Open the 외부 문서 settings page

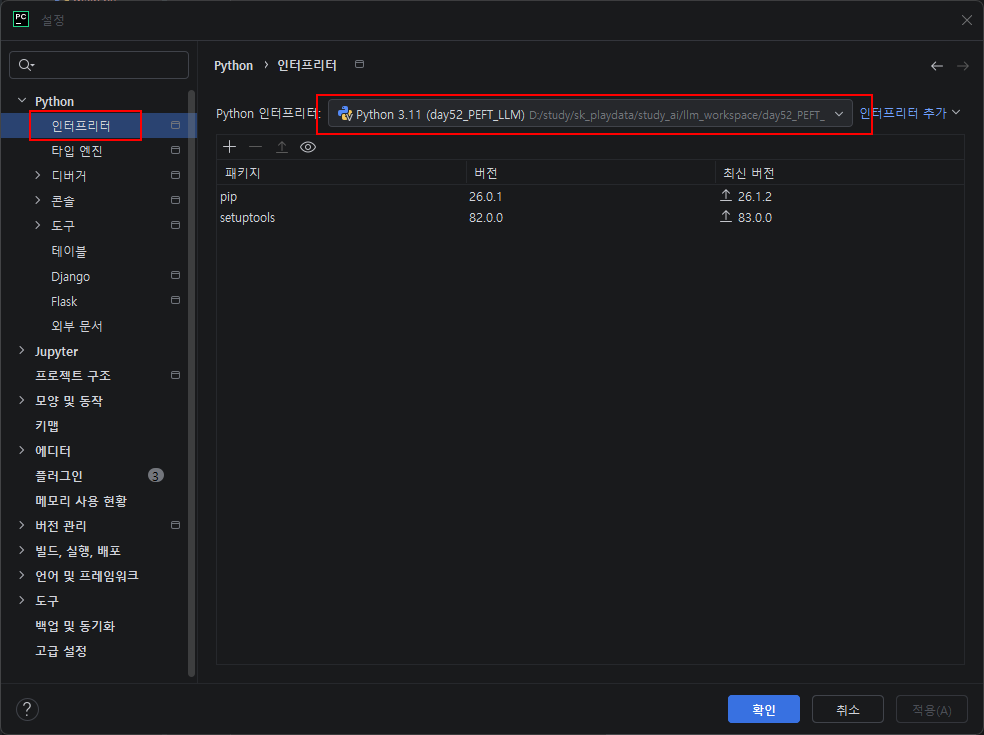77,326
